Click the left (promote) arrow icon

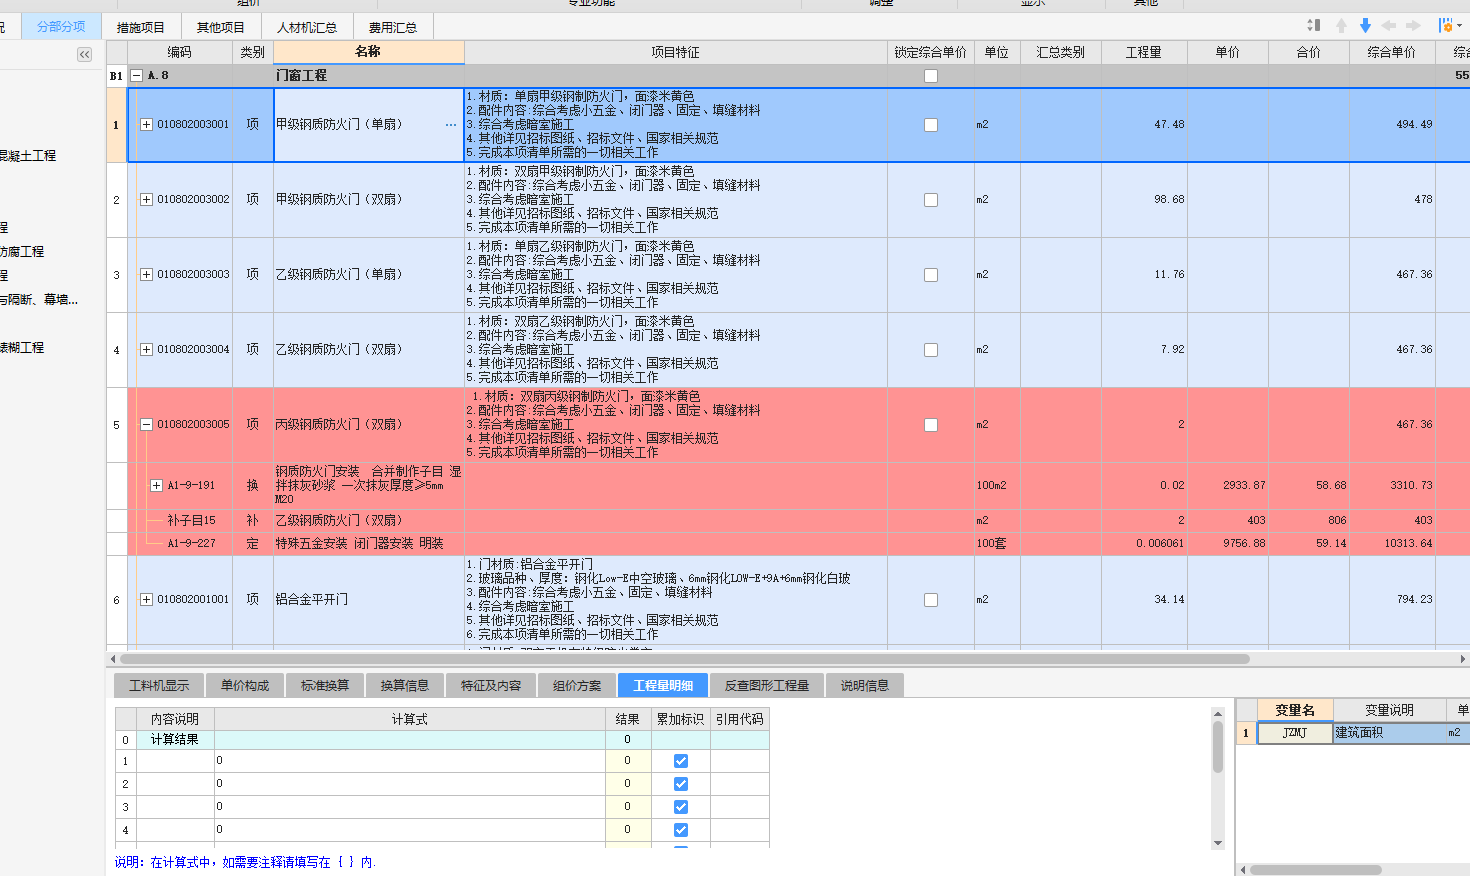pos(1389,25)
